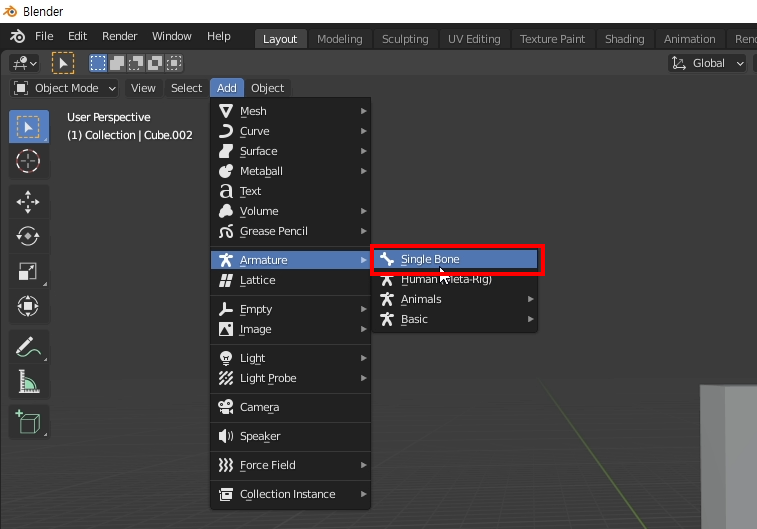
Task: Switch to the Layout workspace tab
Action: pyautogui.click(x=280, y=39)
